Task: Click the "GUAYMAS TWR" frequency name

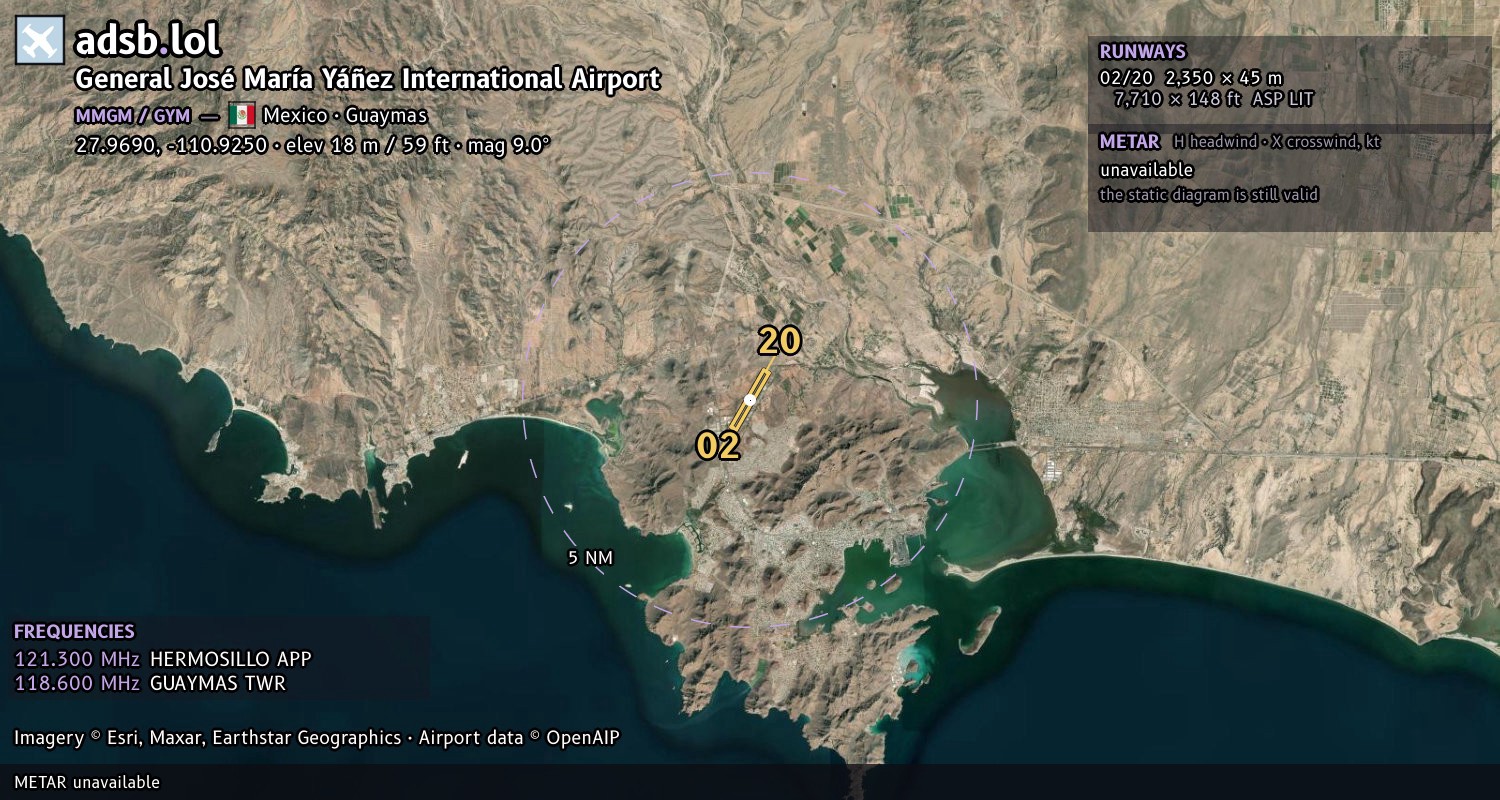Action: coord(217,684)
